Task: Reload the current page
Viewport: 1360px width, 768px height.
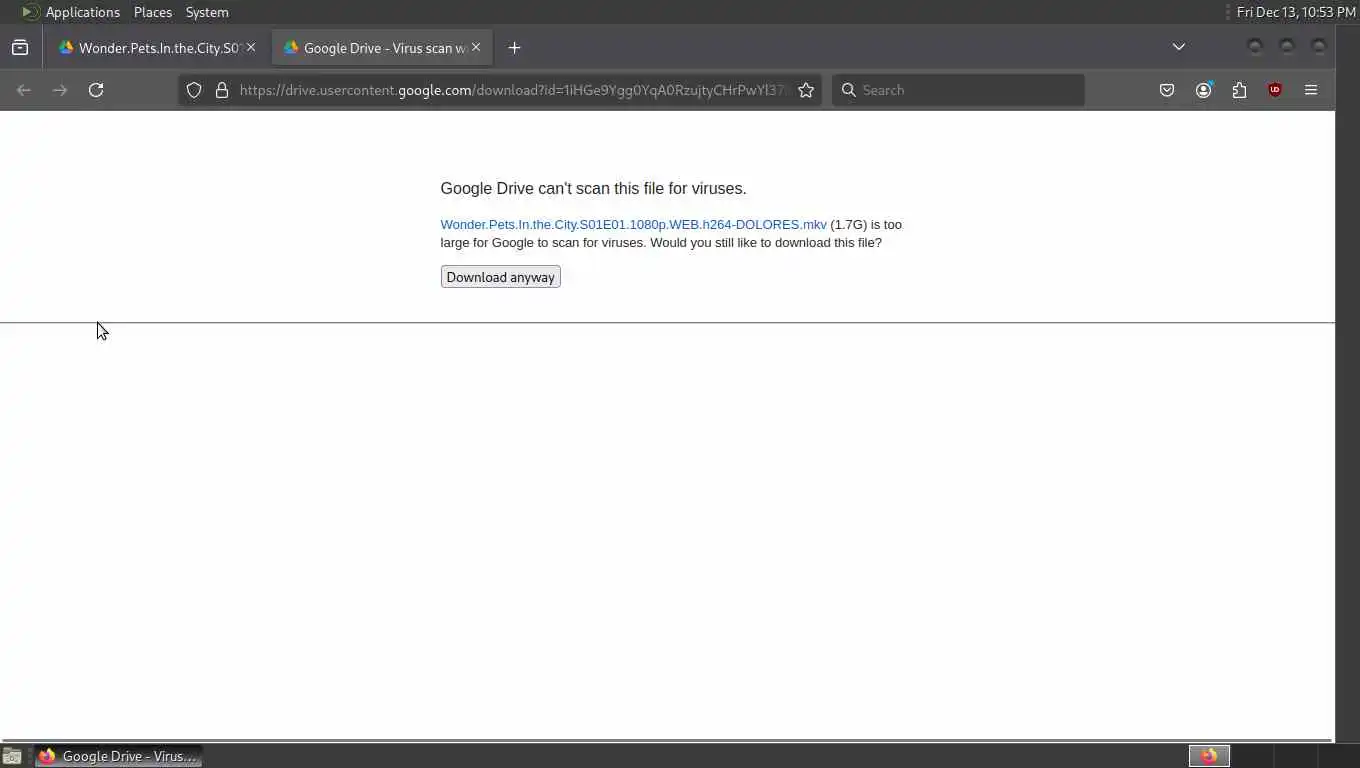Action: pos(96,90)
